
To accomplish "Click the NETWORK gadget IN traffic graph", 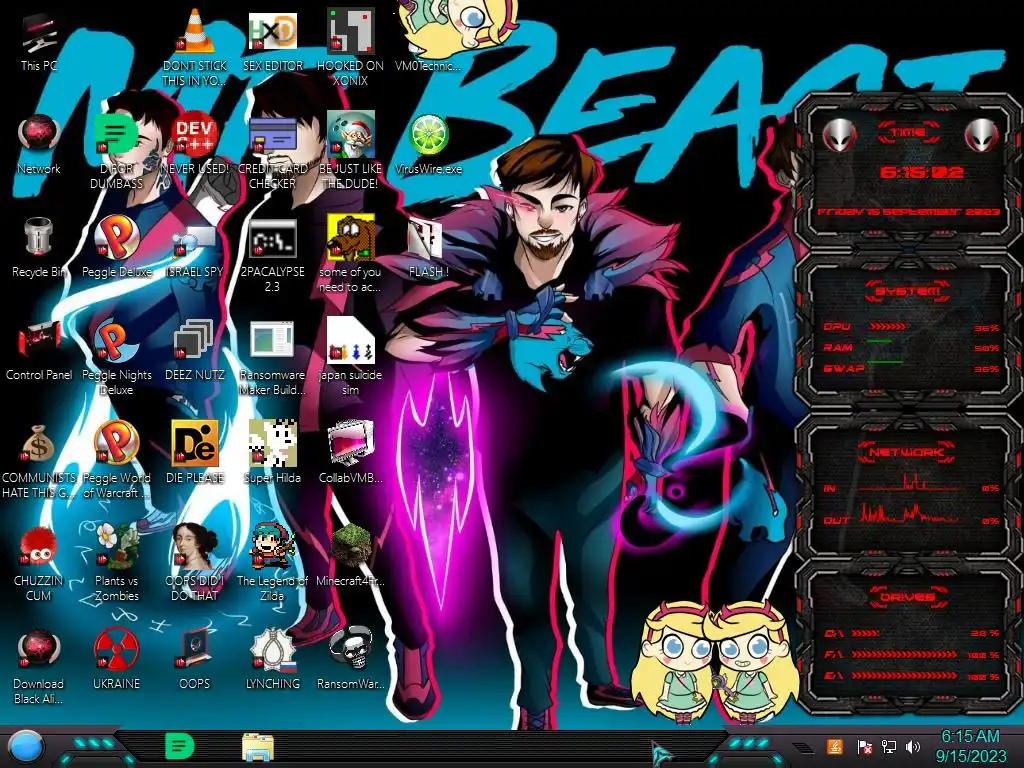I will click(909, 483).
